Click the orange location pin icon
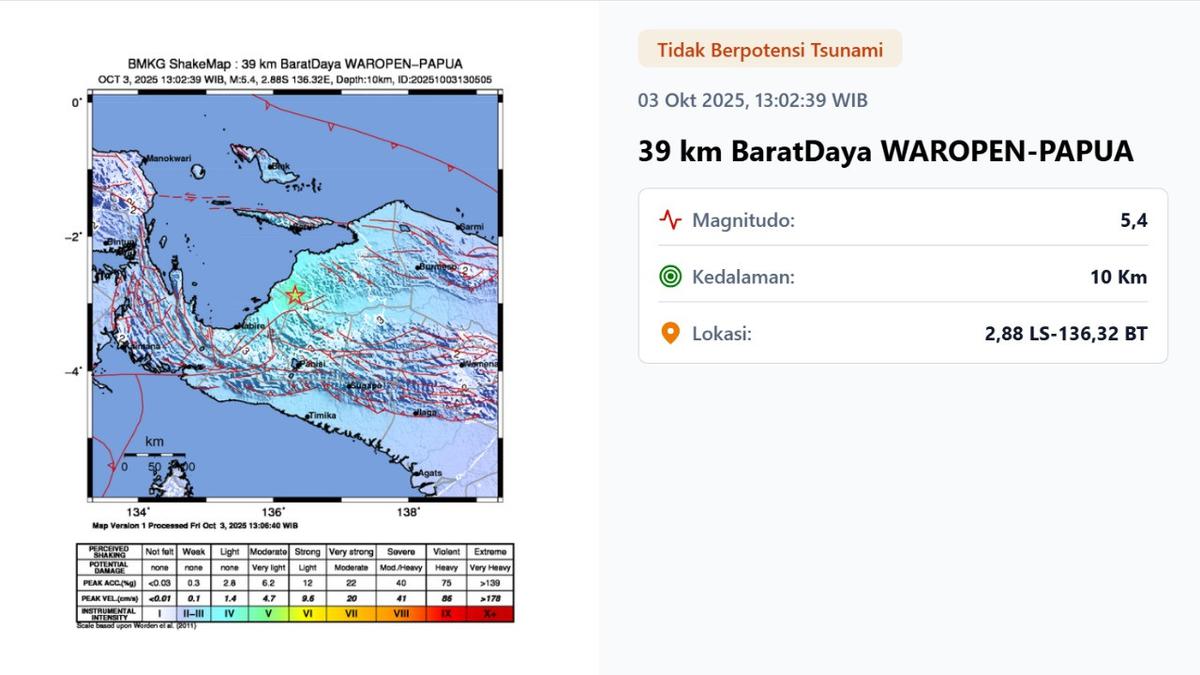 [670, 334]
